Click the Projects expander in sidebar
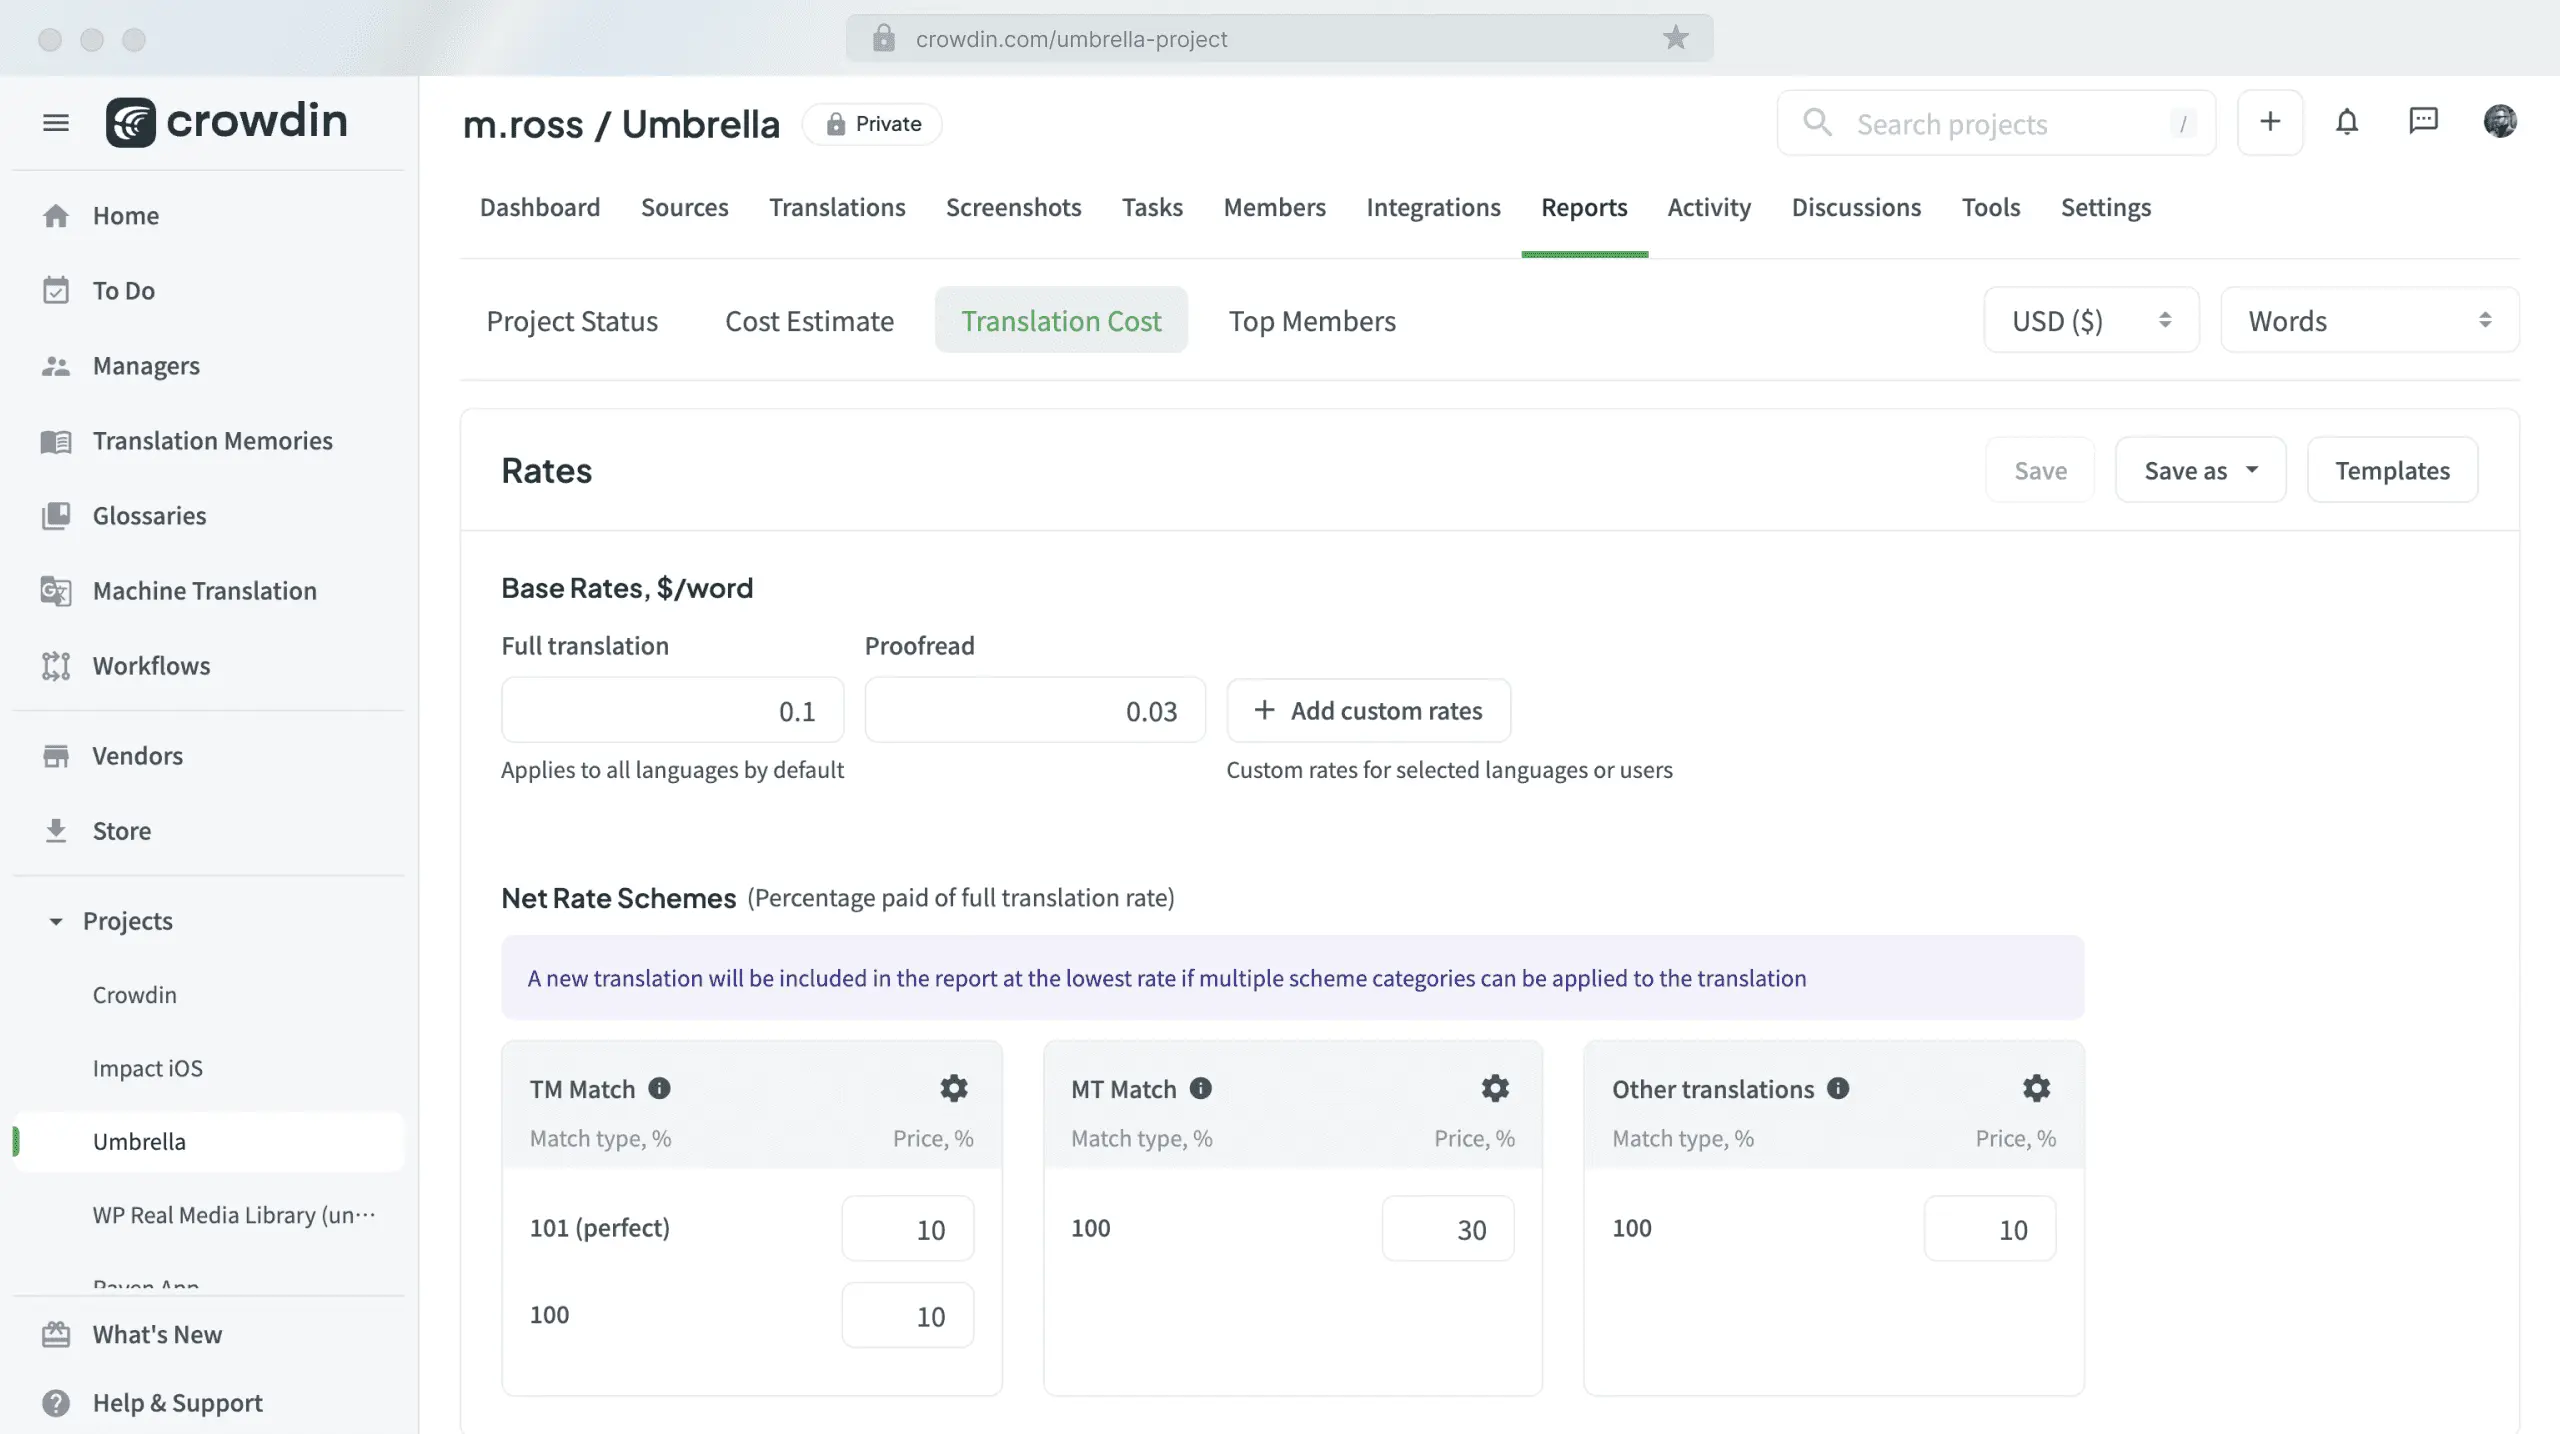The width and height of the screenshot is (2560, 1434). click(53, 921)
